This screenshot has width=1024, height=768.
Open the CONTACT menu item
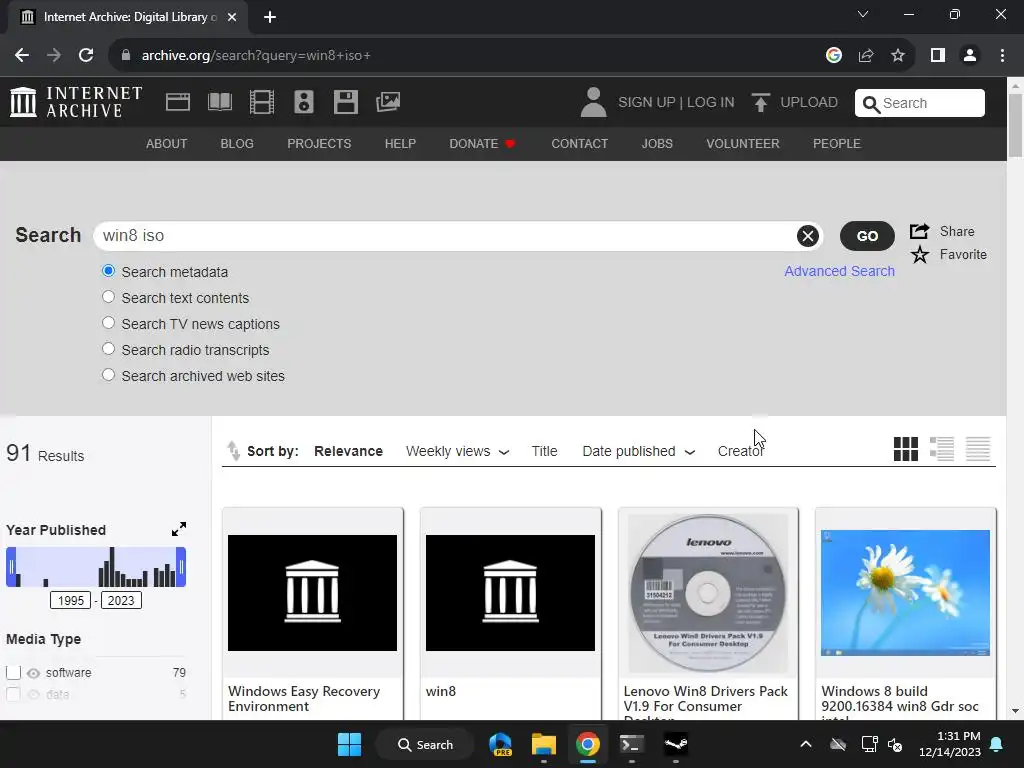(579, 144)
